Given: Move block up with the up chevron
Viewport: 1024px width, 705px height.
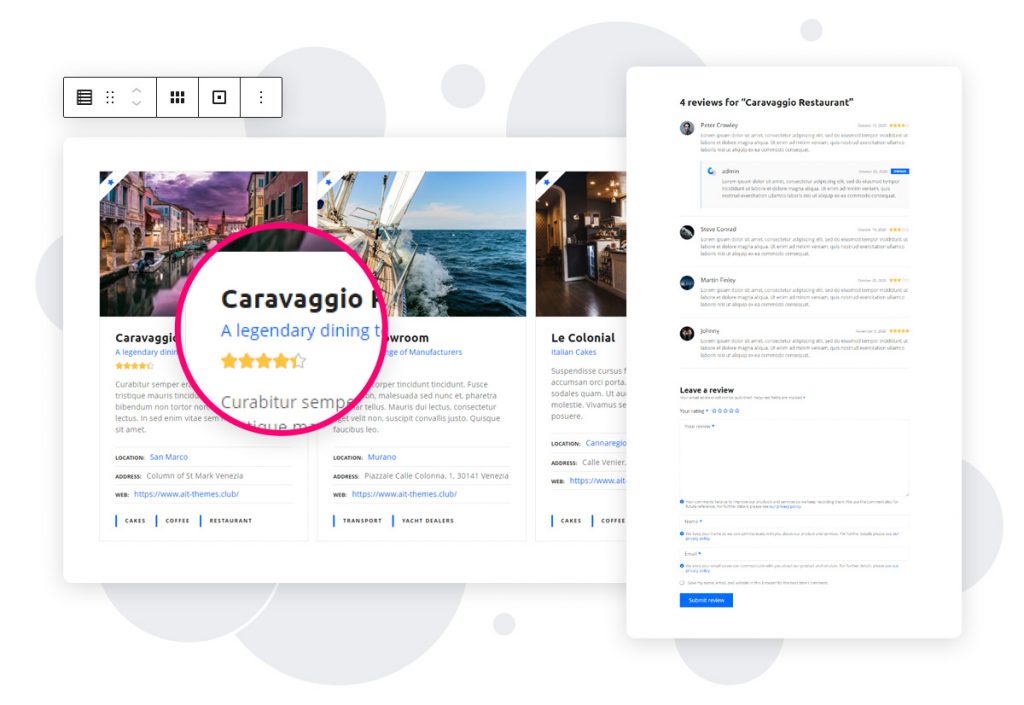Looking at the screenshot, I should 136,90.
